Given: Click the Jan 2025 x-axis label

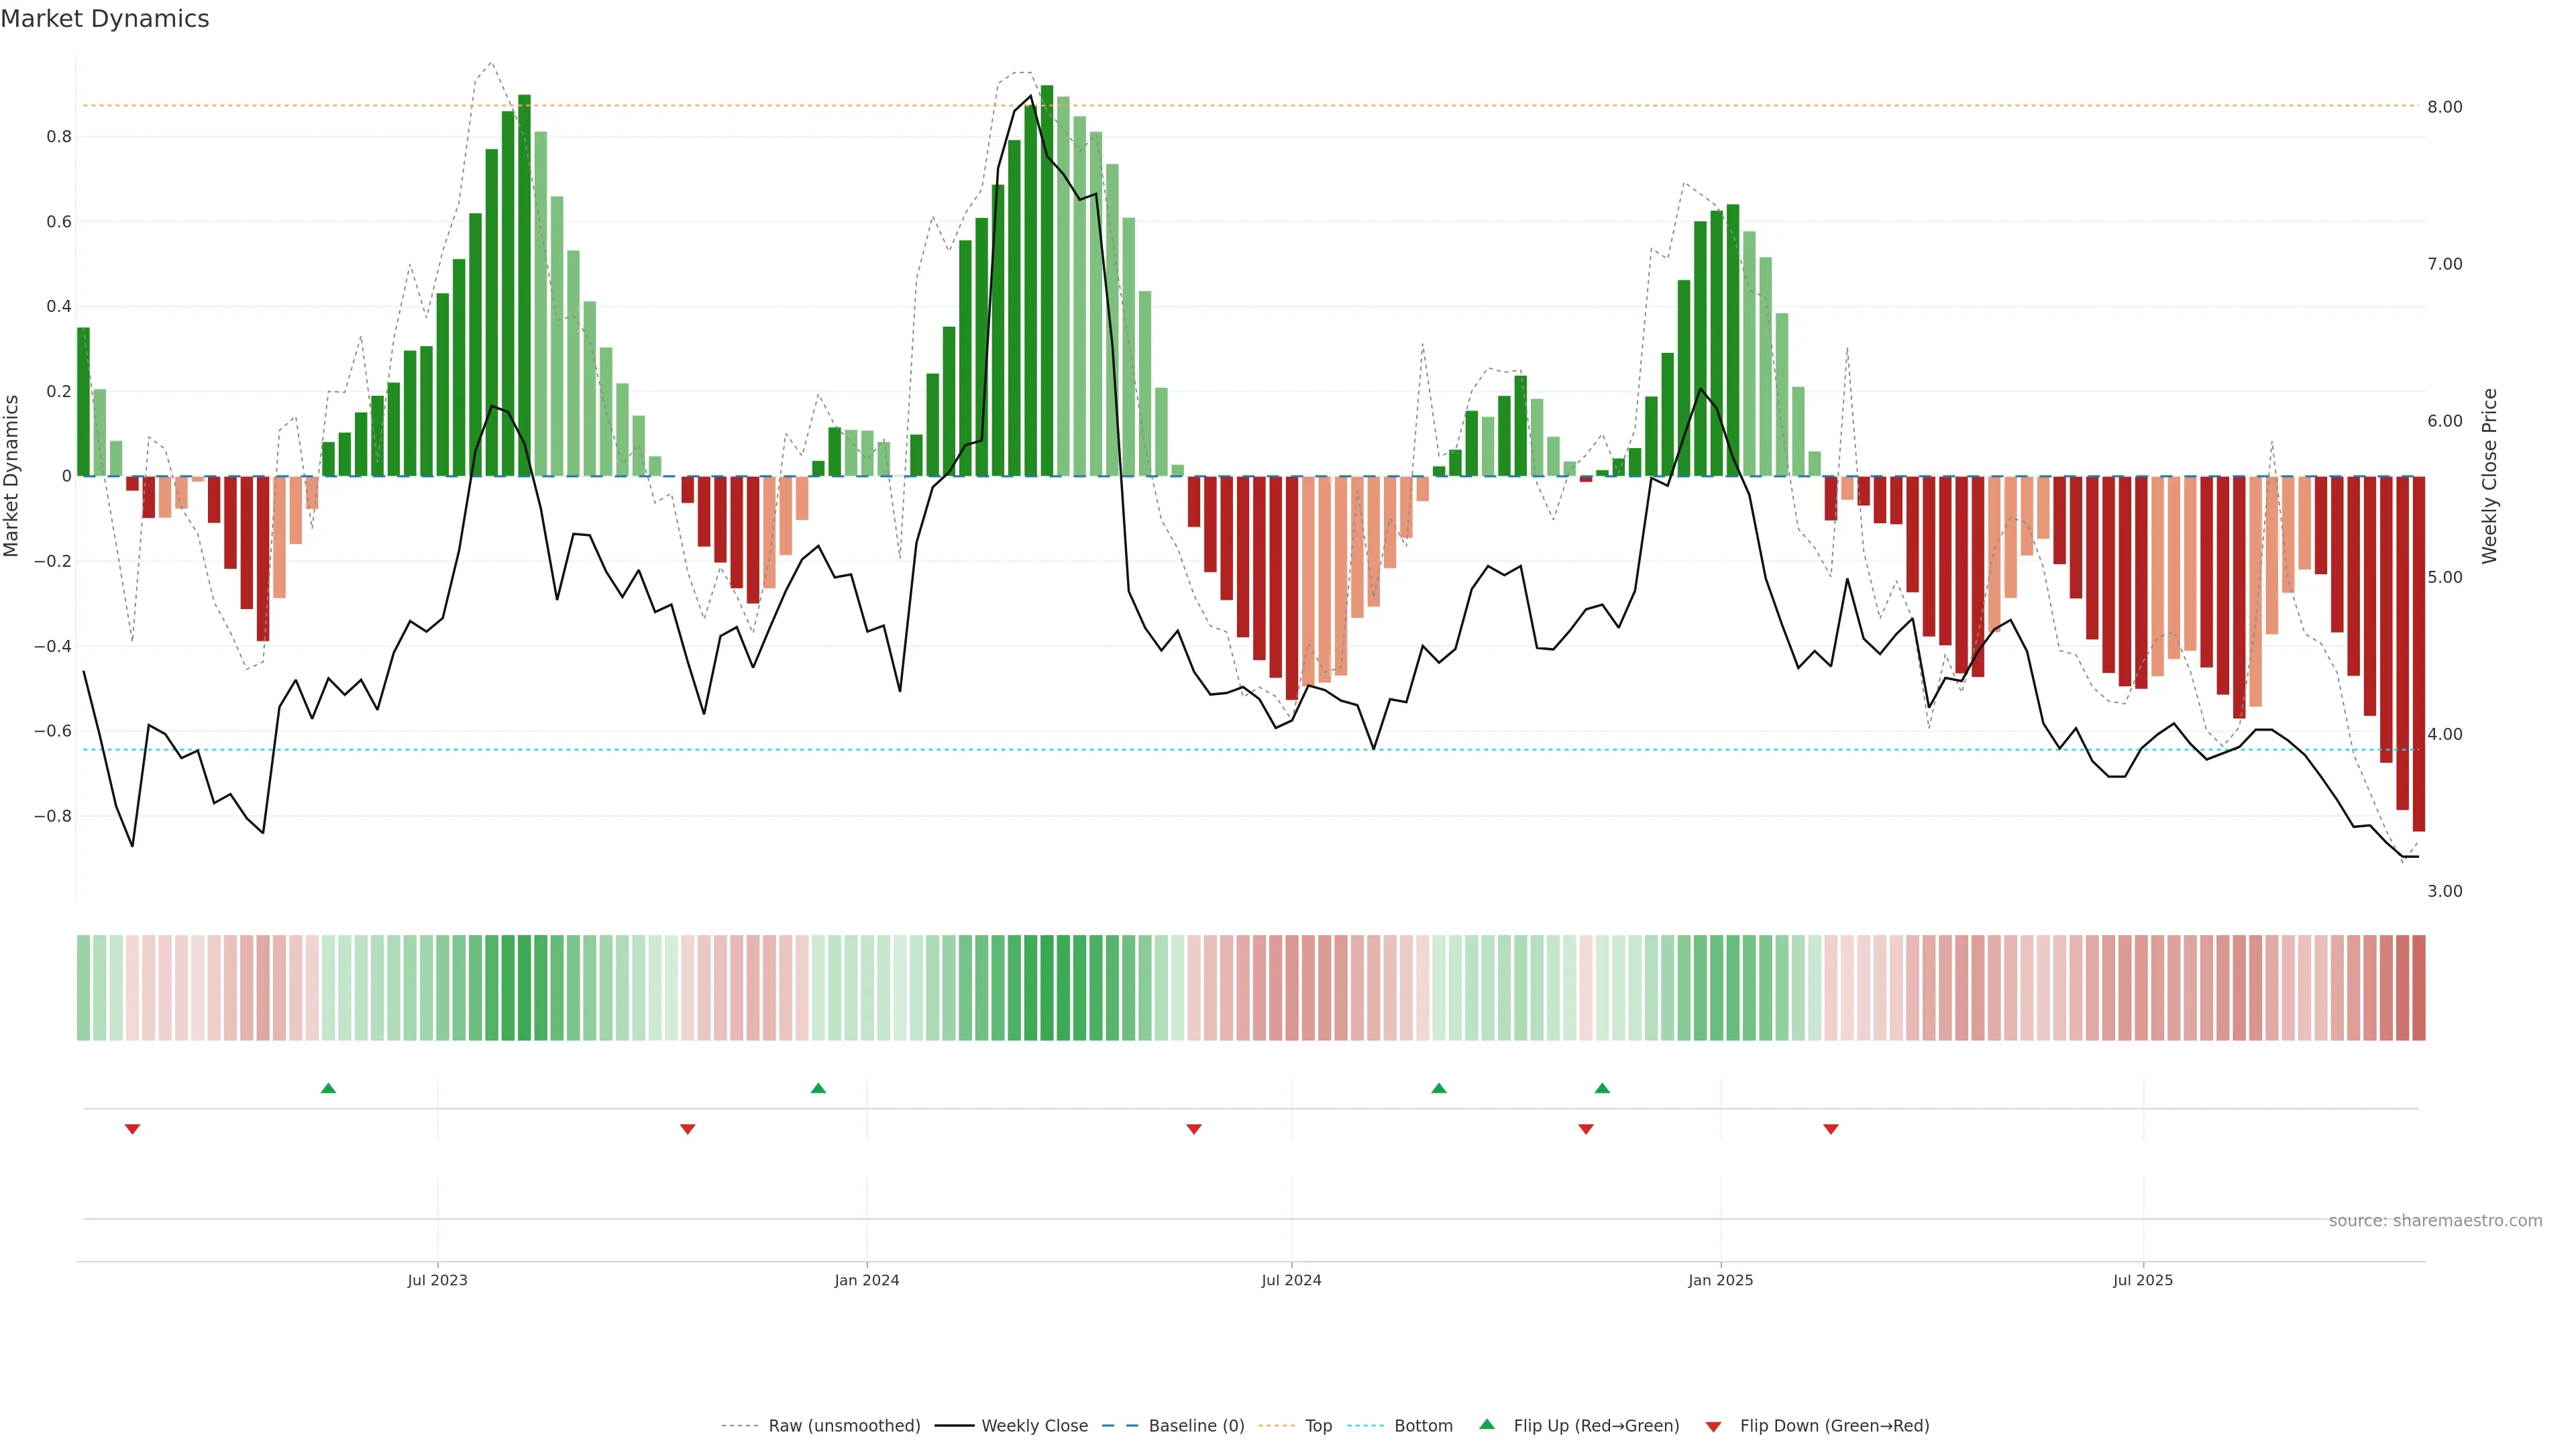Looking at the screenshot, I should click(x=1720, y=1280).
